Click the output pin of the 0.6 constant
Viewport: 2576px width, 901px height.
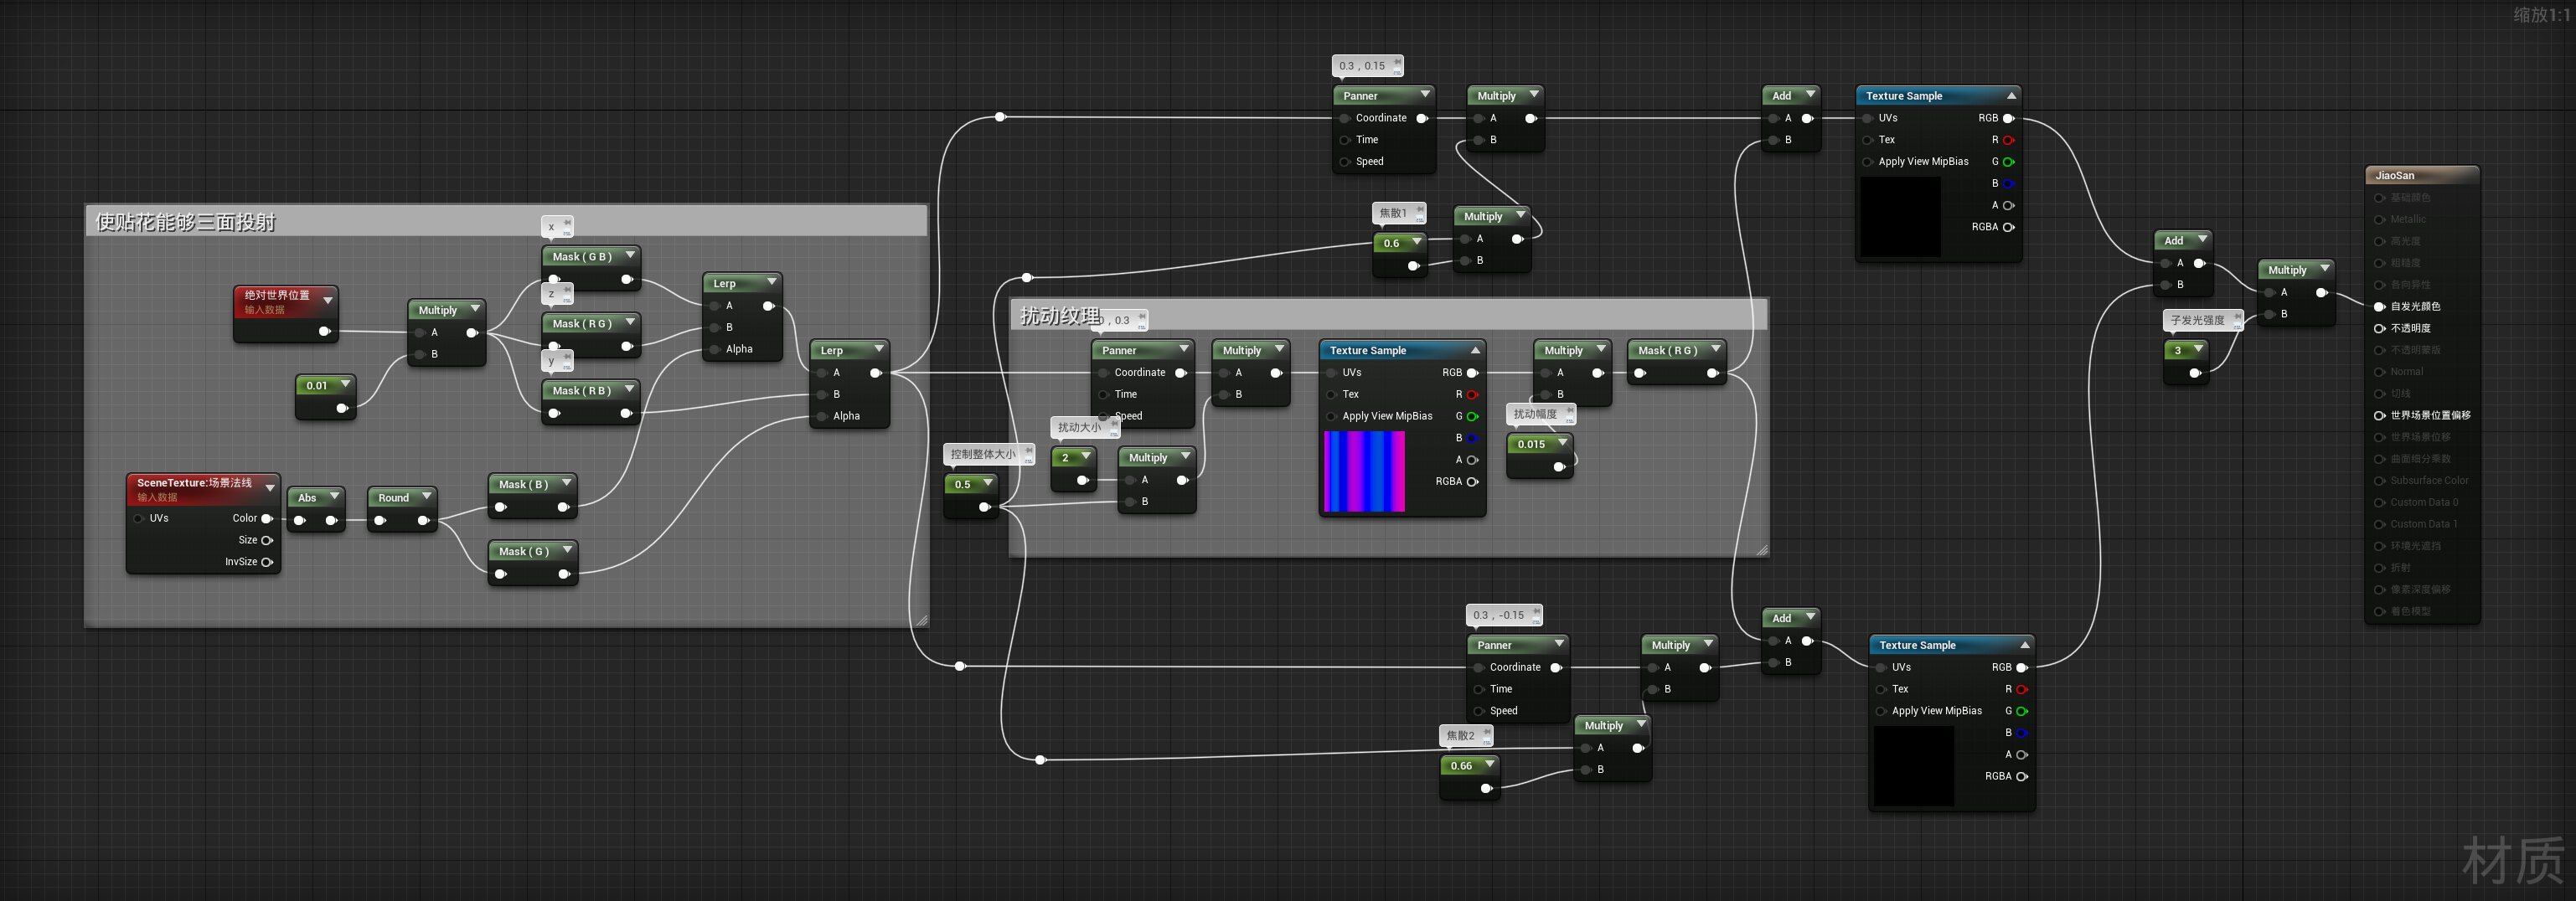click(1413, 266)
